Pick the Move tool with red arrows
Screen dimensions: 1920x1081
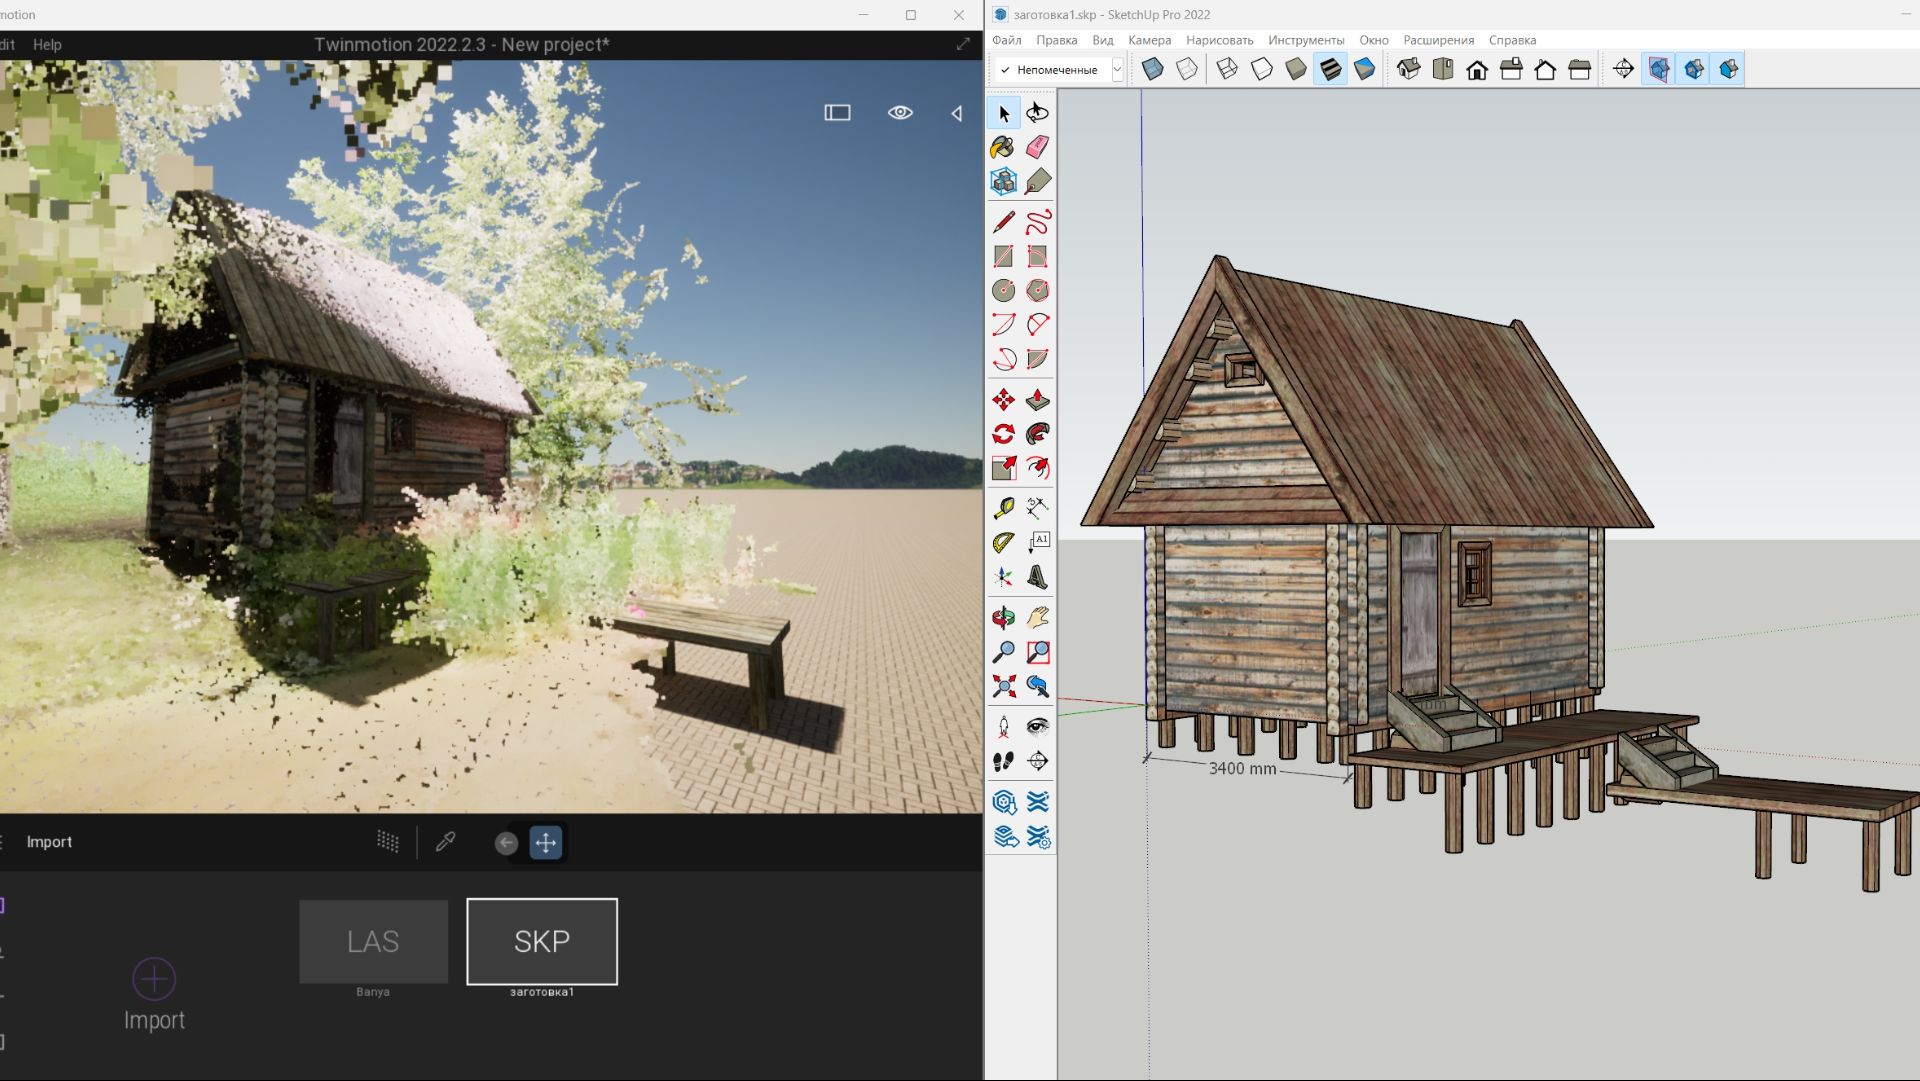[1003, 400]
